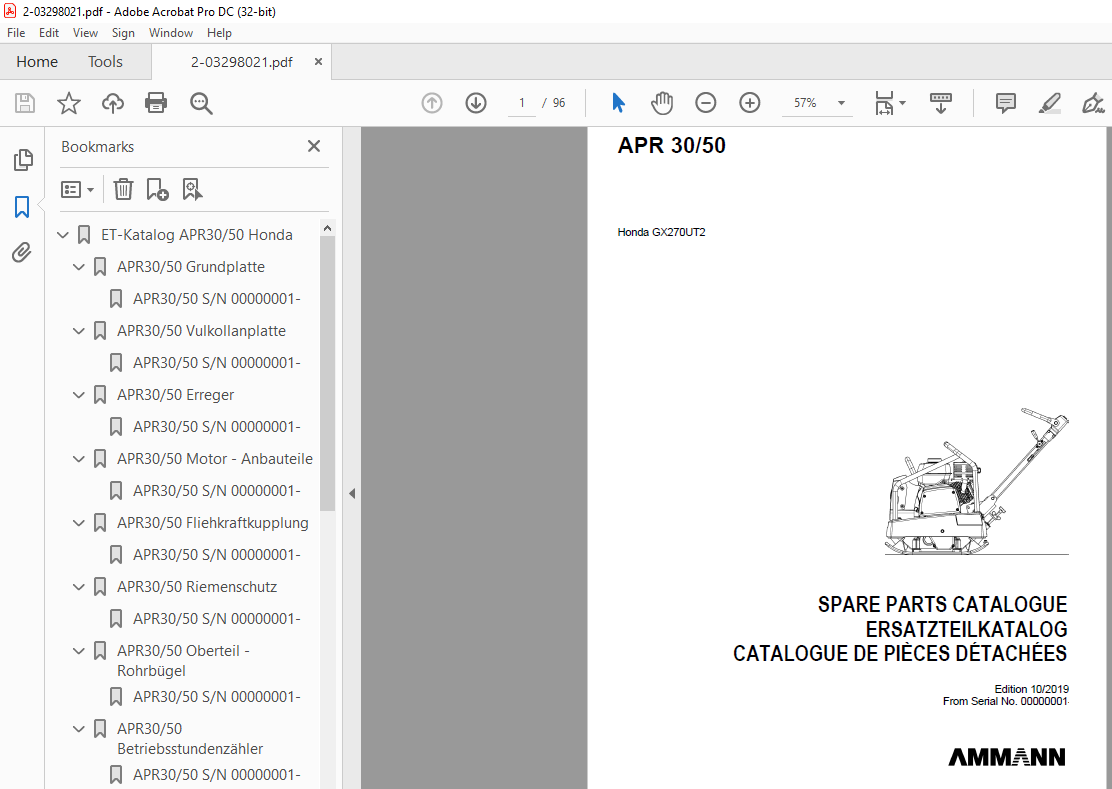Zoom out with minus button
Screen dimensions: 1112x789
click(x=706, y=103)
